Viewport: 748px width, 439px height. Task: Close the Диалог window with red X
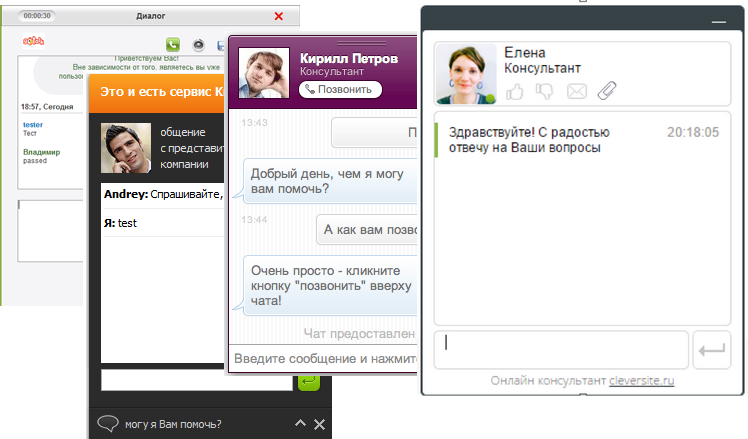(279, 16)
